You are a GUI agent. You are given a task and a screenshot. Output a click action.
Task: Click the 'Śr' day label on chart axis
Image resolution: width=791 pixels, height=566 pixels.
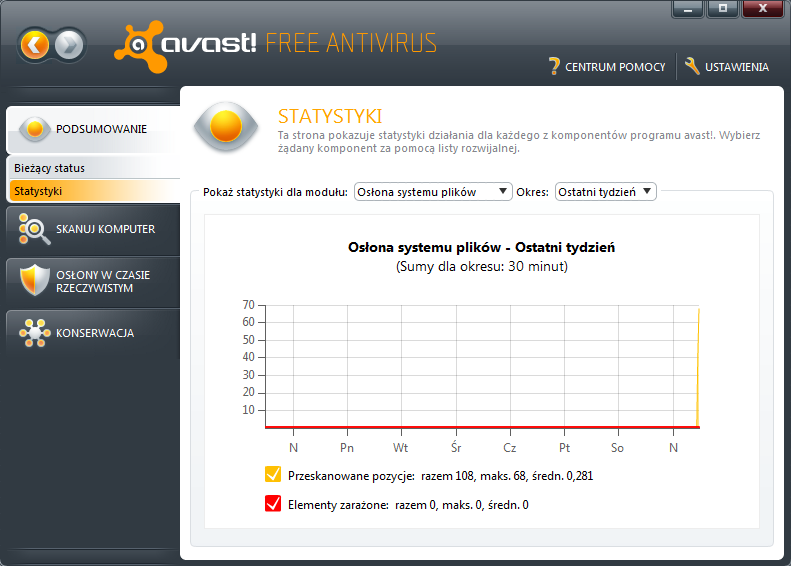456,447
